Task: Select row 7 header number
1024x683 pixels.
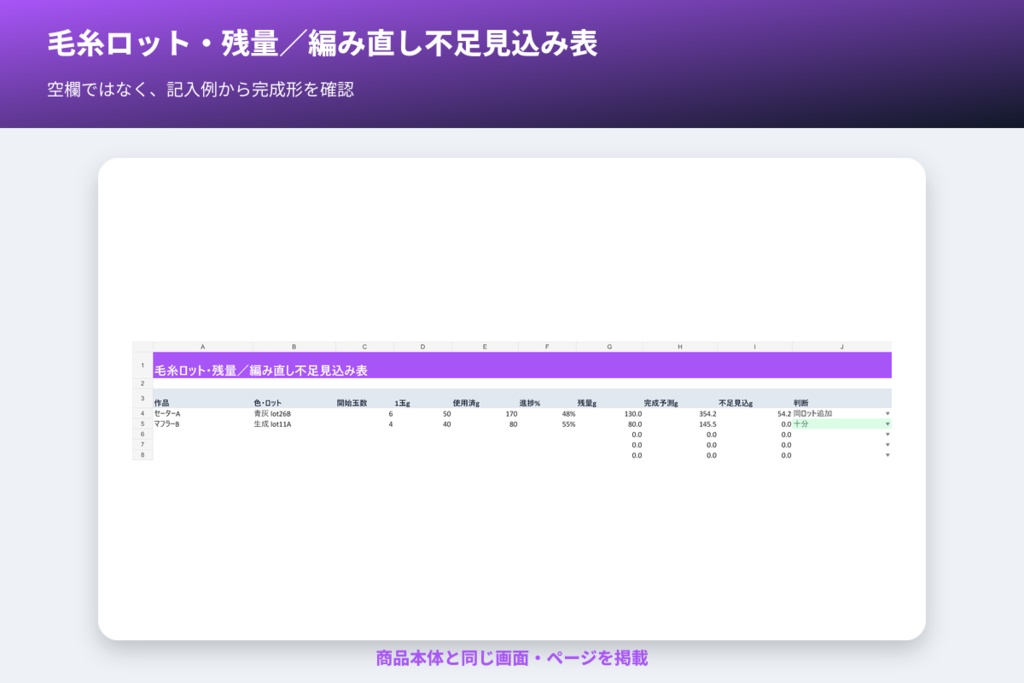Action: tap(142, 445)
